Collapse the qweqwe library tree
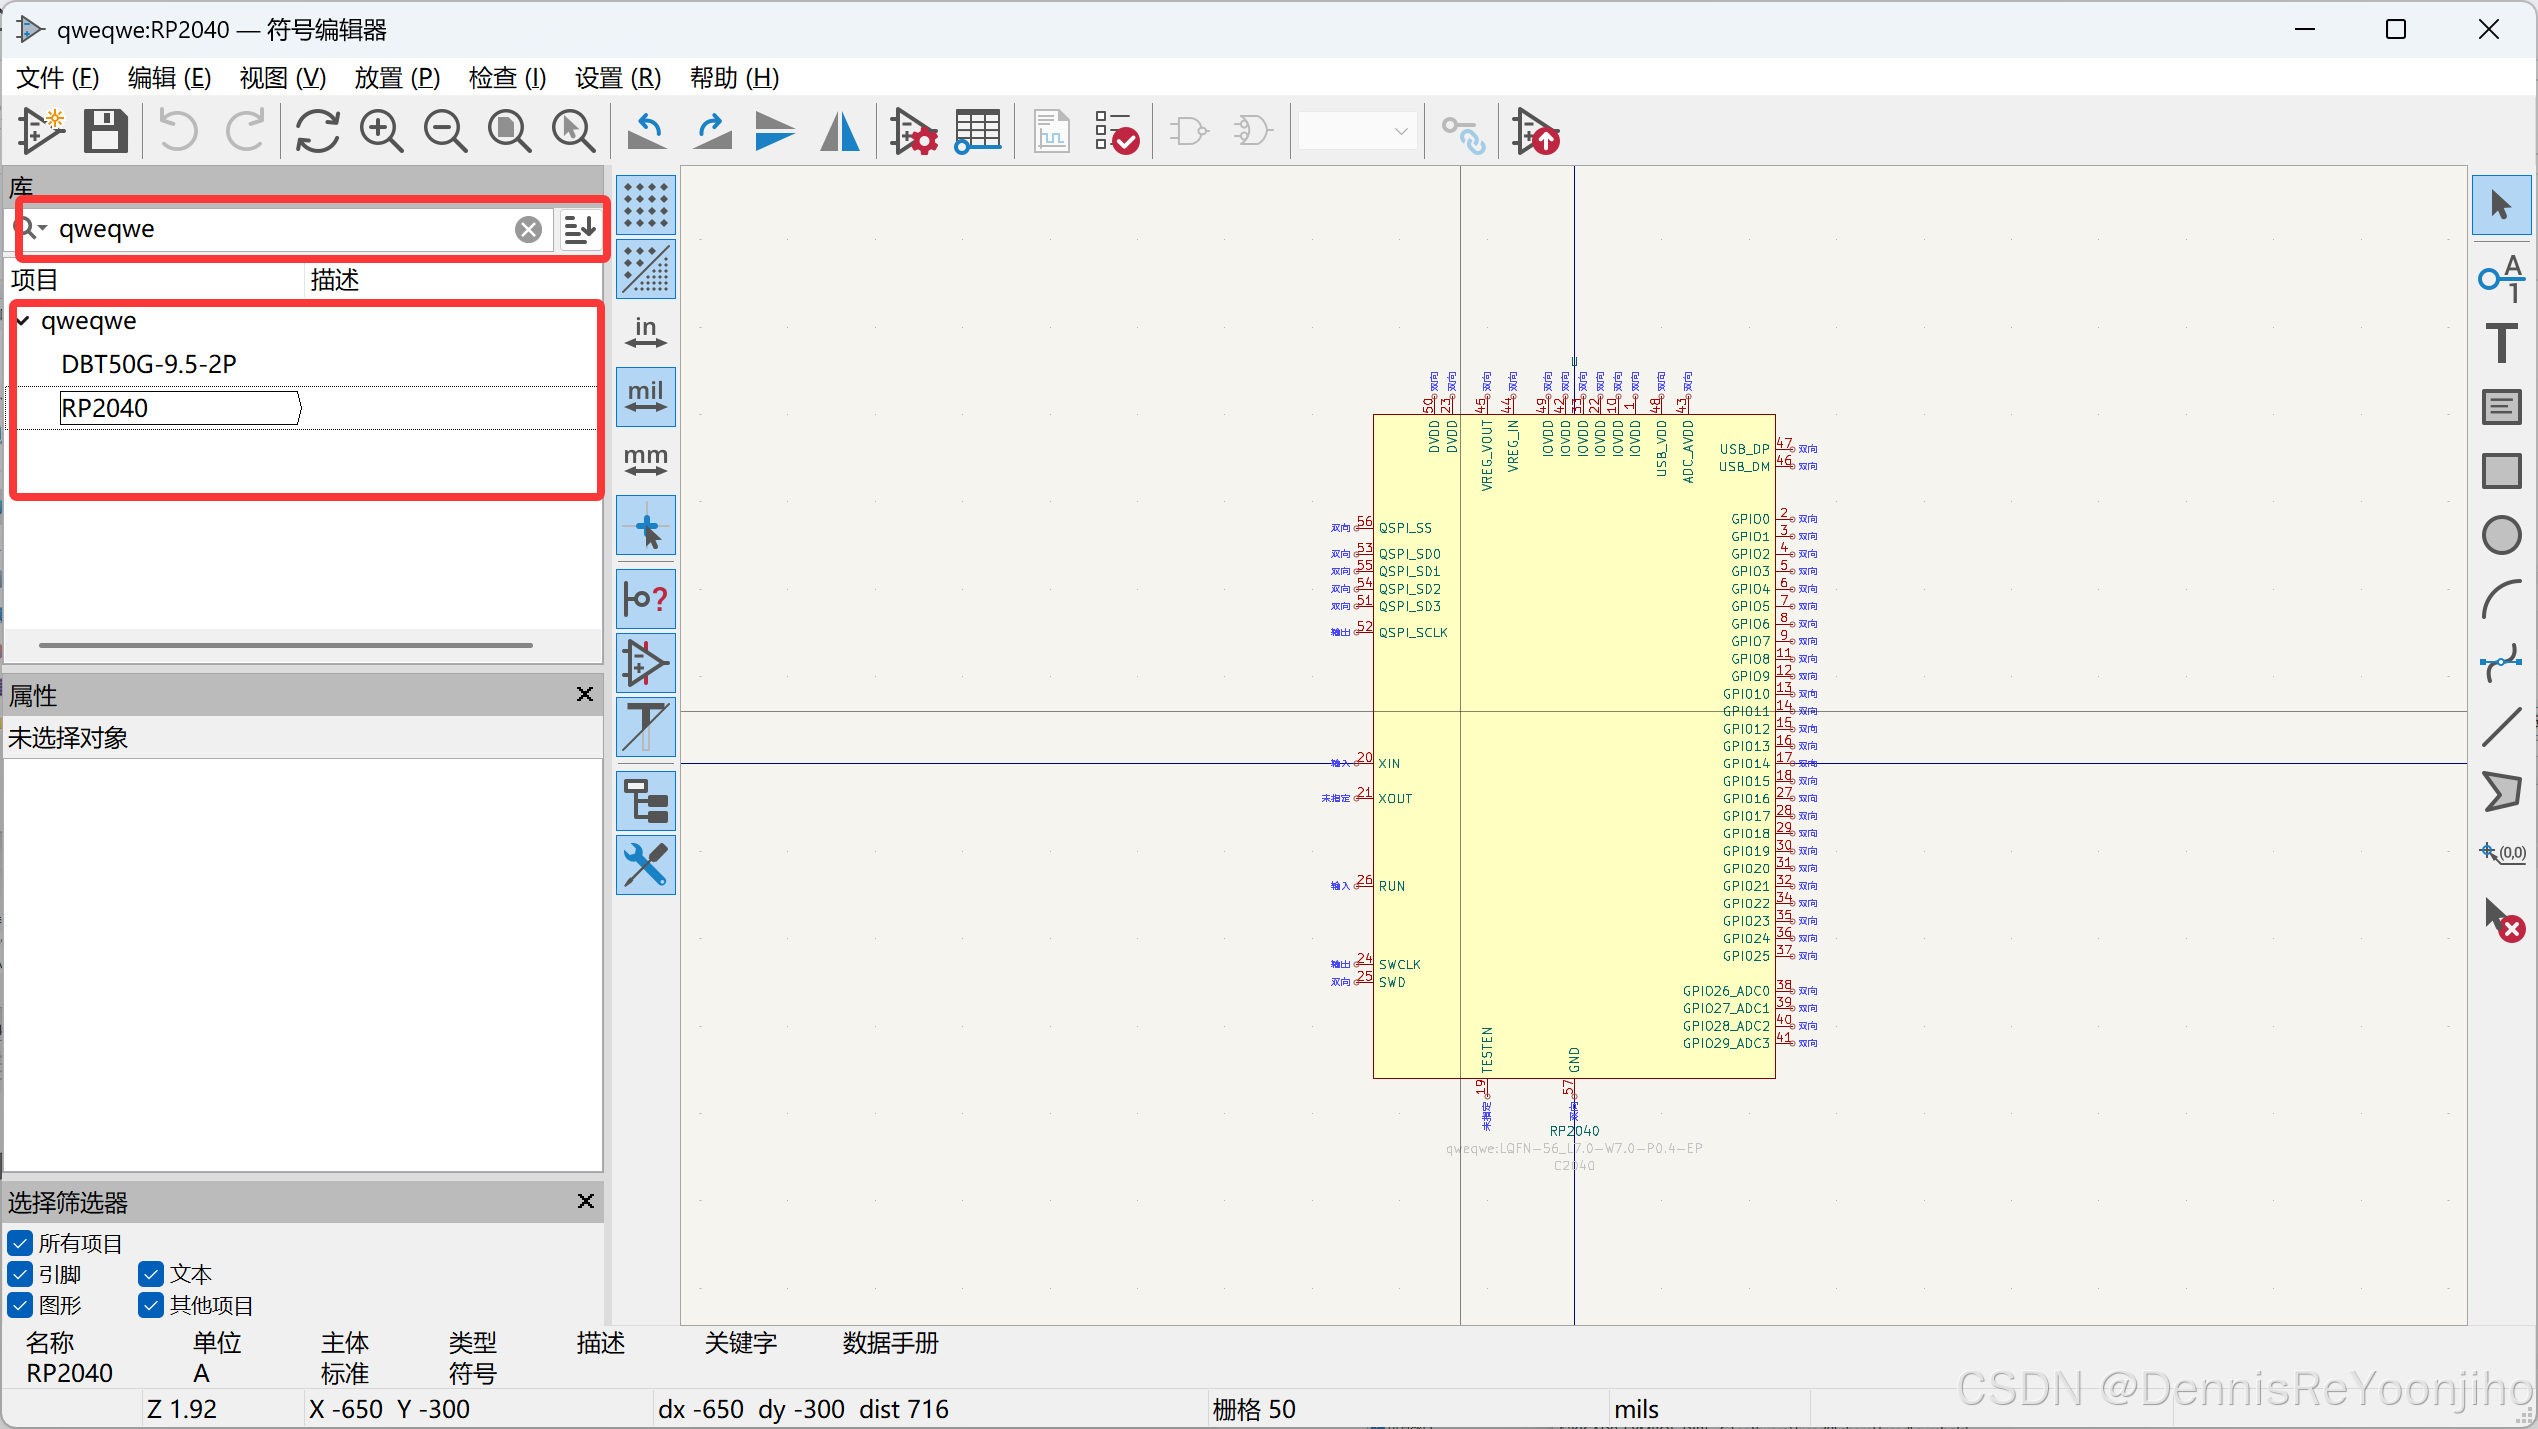The width and height of the screenshot is (2538, 1429). [23, 321]
